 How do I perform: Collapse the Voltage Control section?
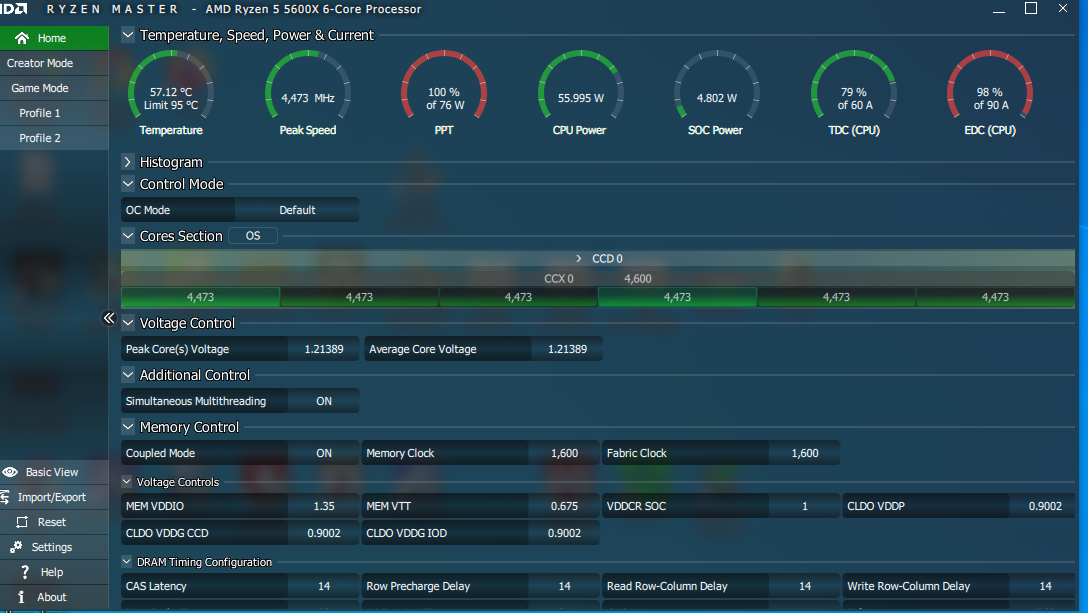(128, 323)
